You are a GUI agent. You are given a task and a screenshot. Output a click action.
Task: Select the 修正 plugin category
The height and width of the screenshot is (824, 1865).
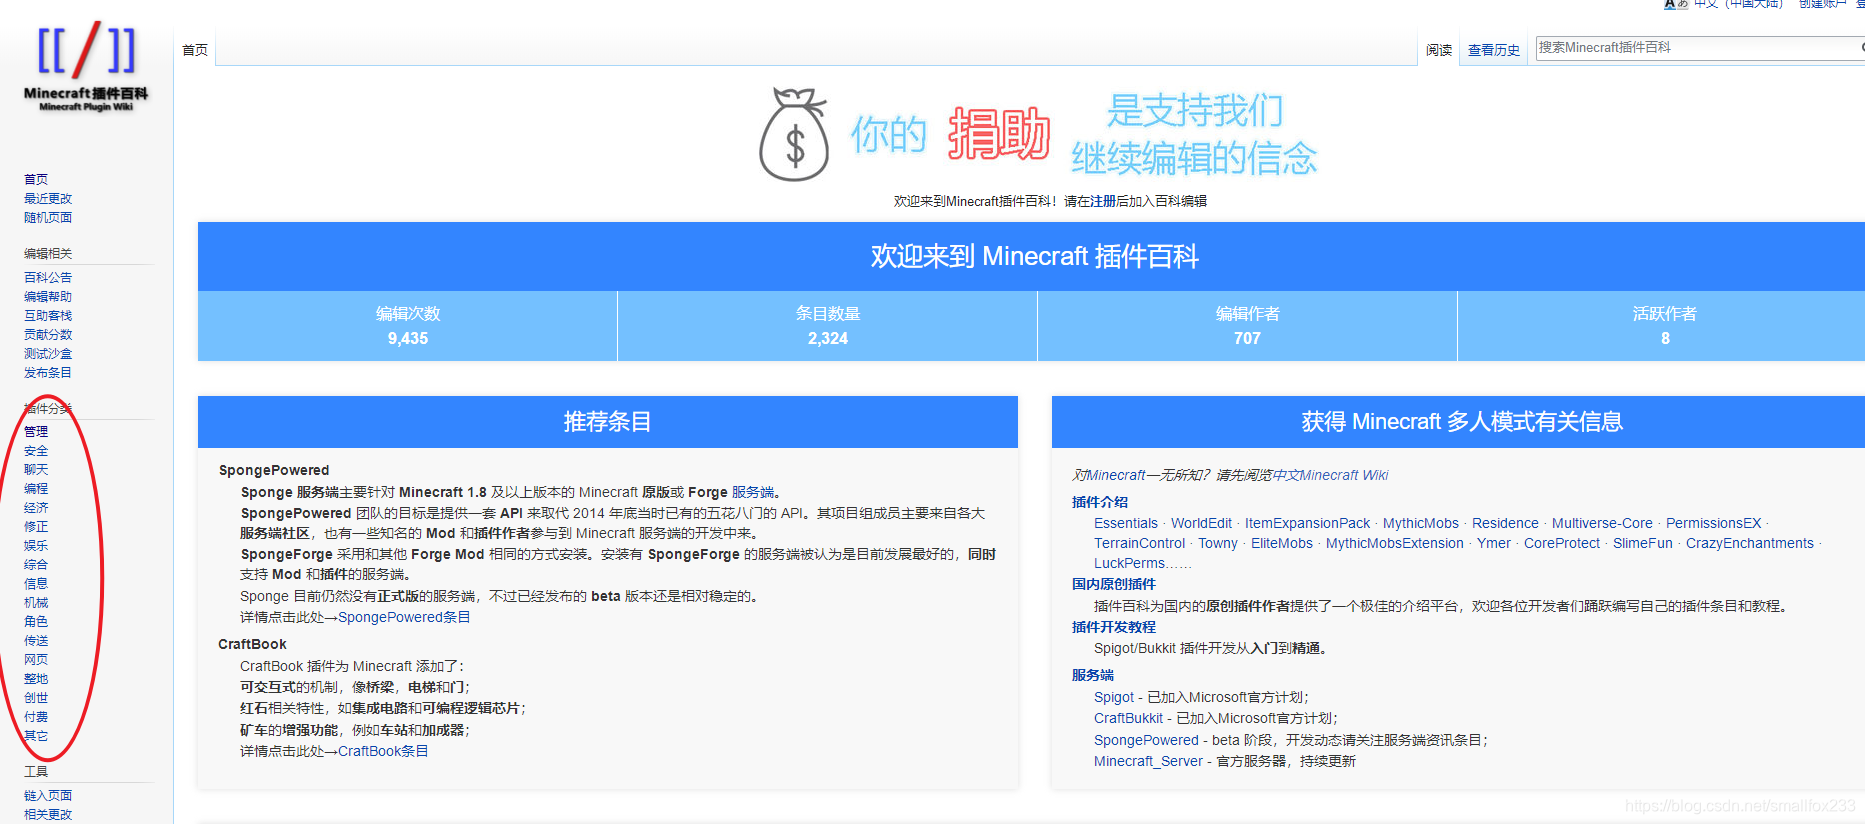[x=36, y=526]
